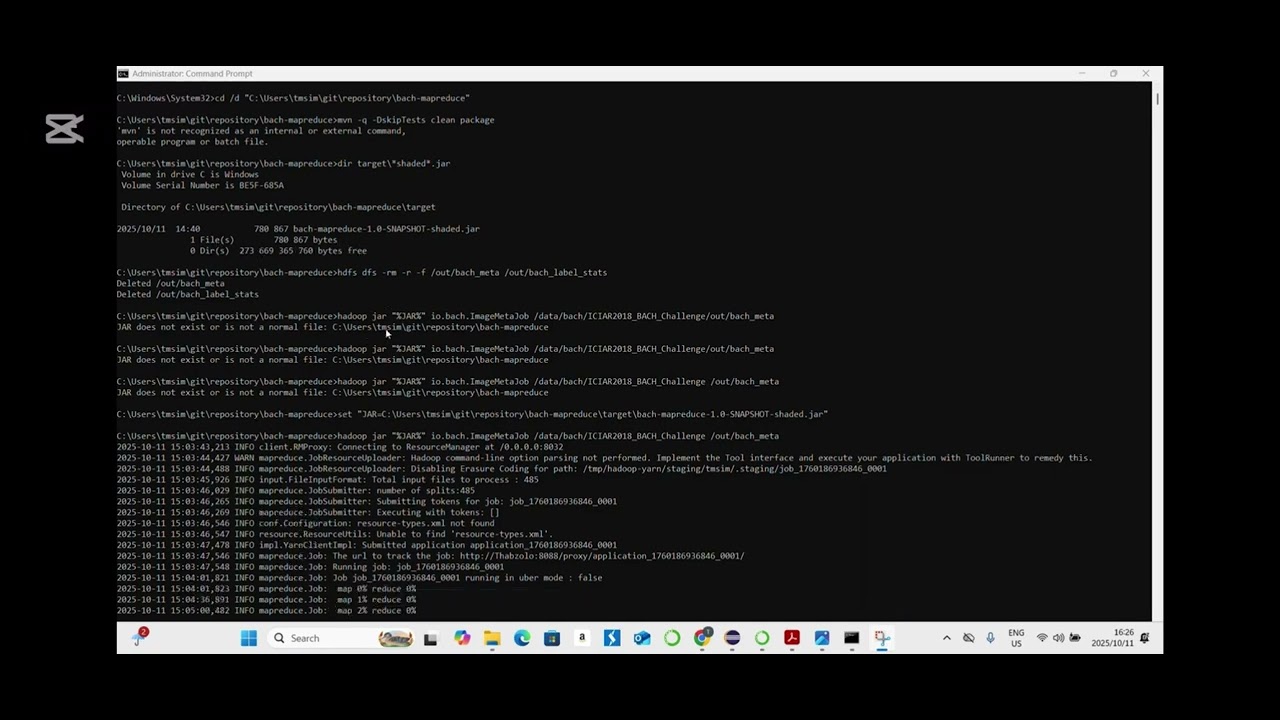The image size is (1280, 720).
Task: Click the terminal vertical scrollbar thumb
Action: click(x=1157, y=98)
